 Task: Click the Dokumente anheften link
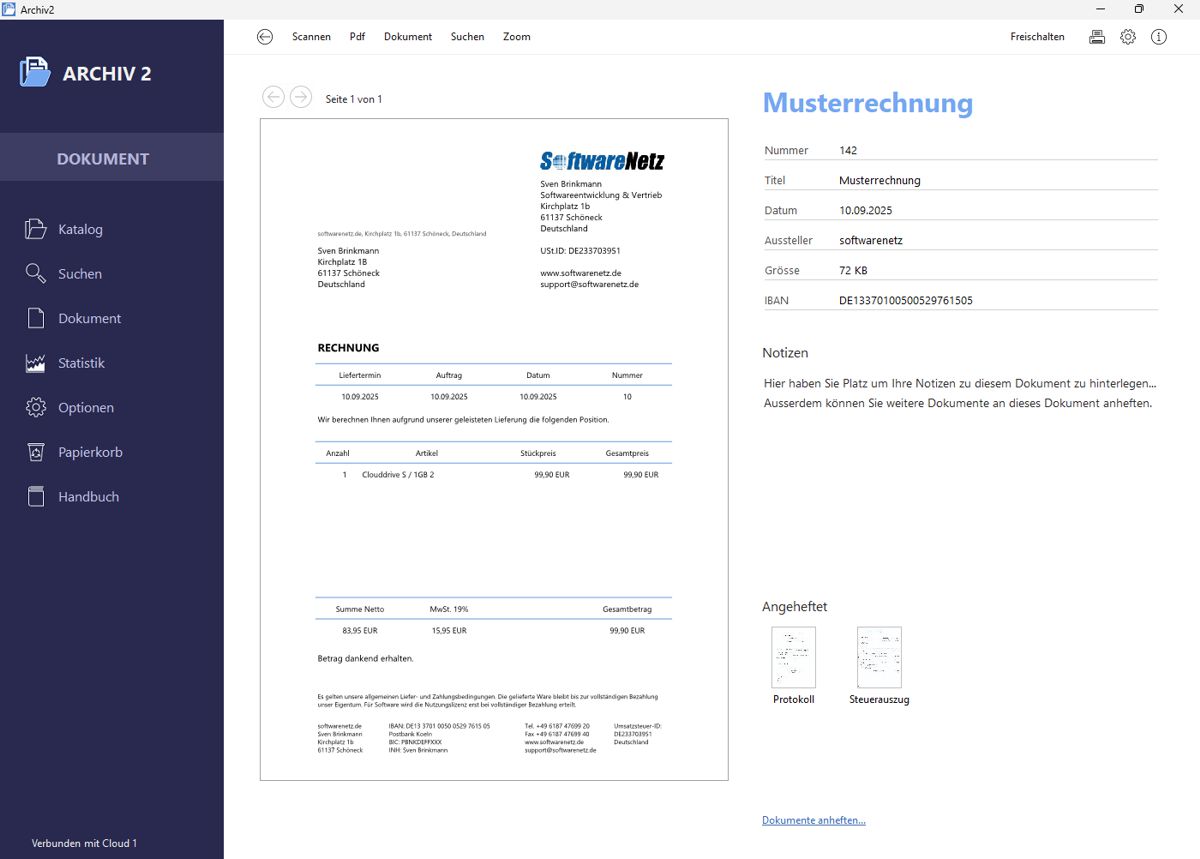coord(814,821)
